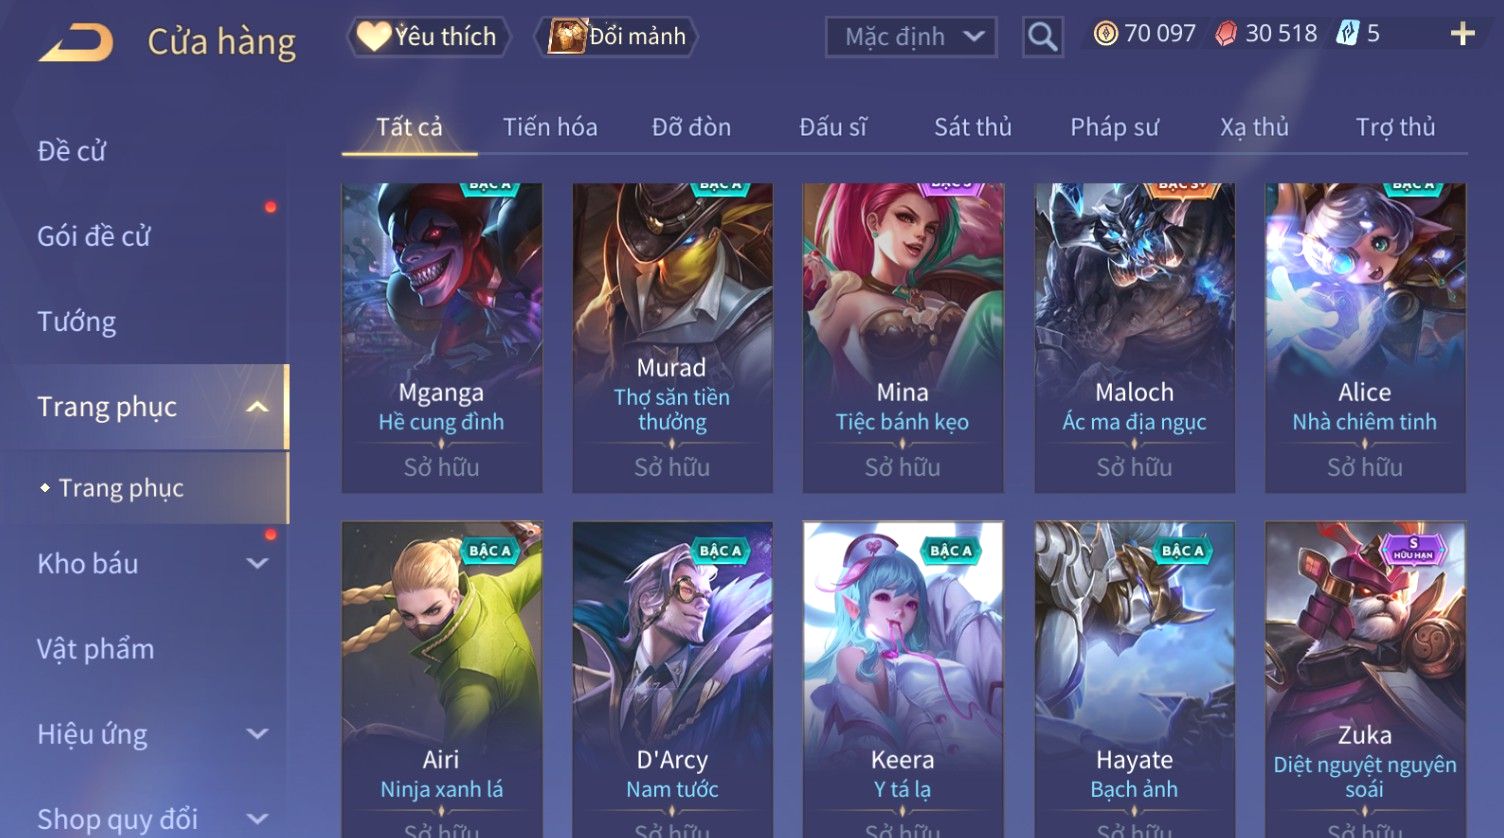Open Murad Thợ săn tiền thưởng skin

point(672,338)
